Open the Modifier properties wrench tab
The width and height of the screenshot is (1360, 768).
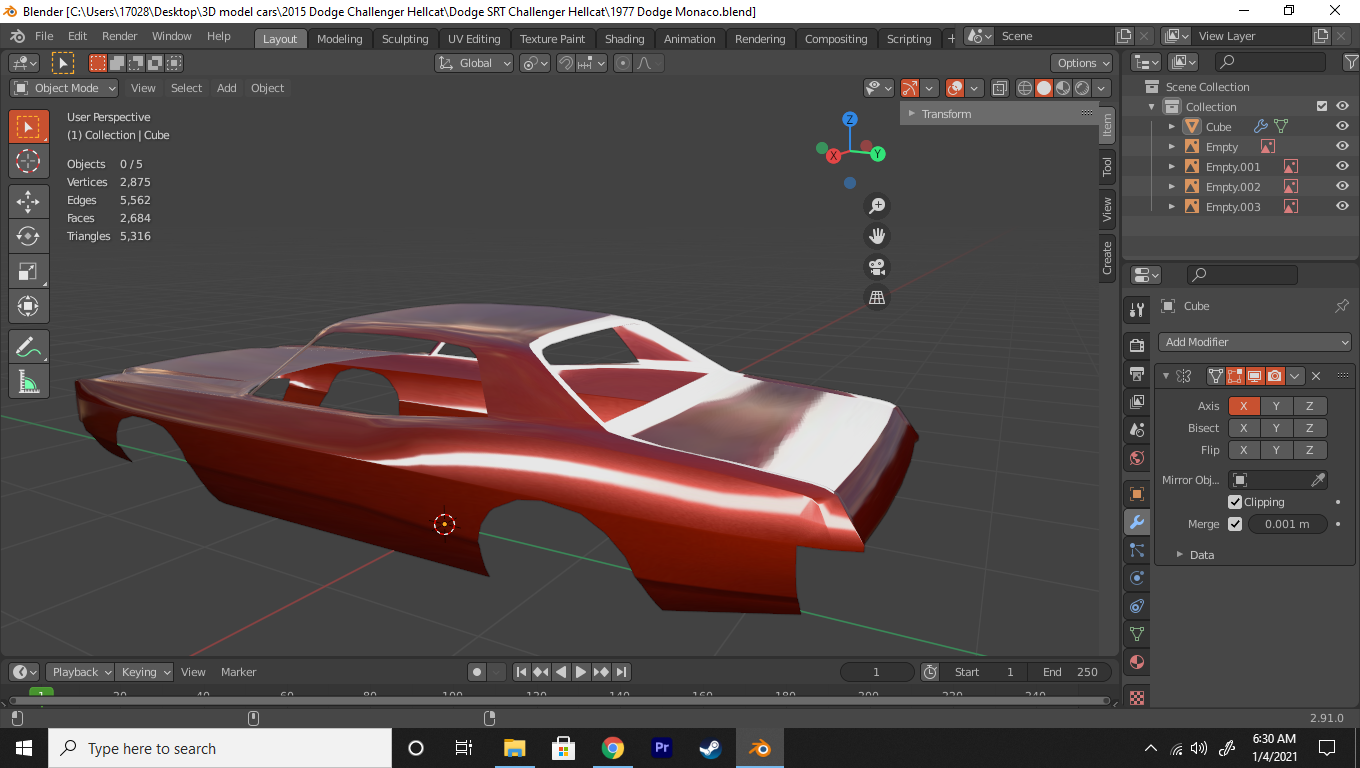coord(1137,522)
